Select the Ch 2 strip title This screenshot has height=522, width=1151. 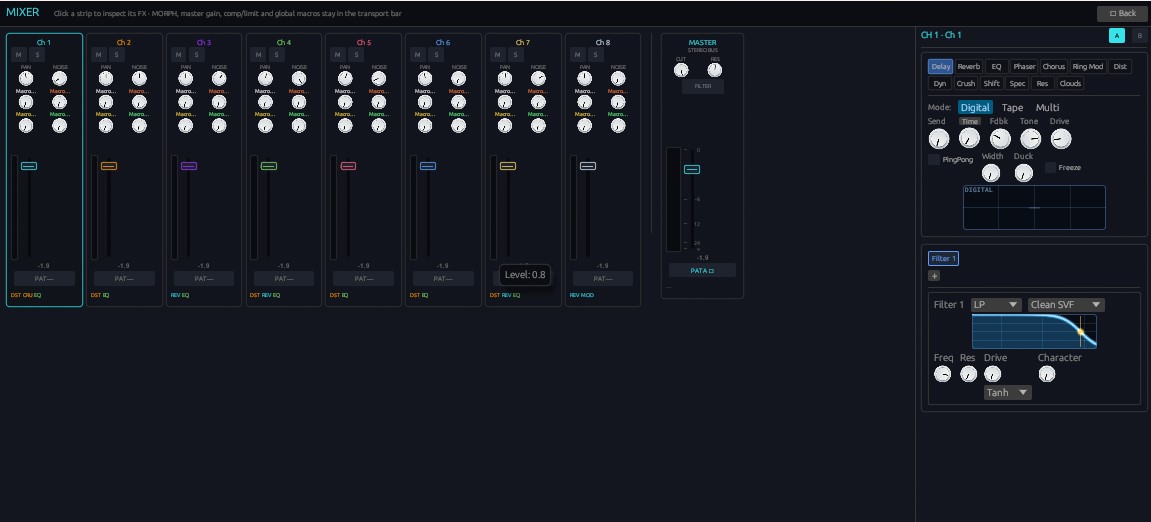tap(123, 43)
